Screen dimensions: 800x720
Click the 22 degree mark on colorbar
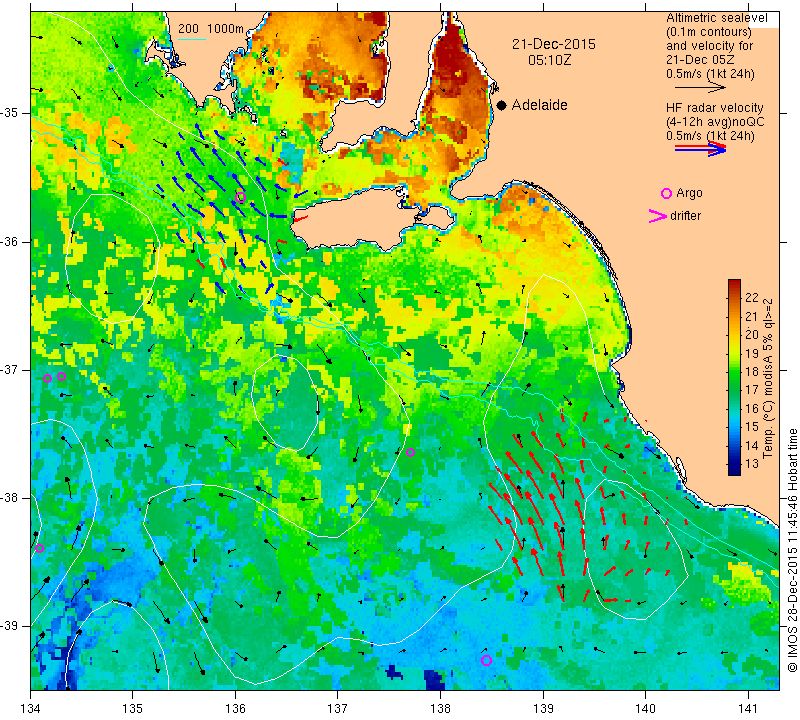pyautogui.click(x=751, y=298)
